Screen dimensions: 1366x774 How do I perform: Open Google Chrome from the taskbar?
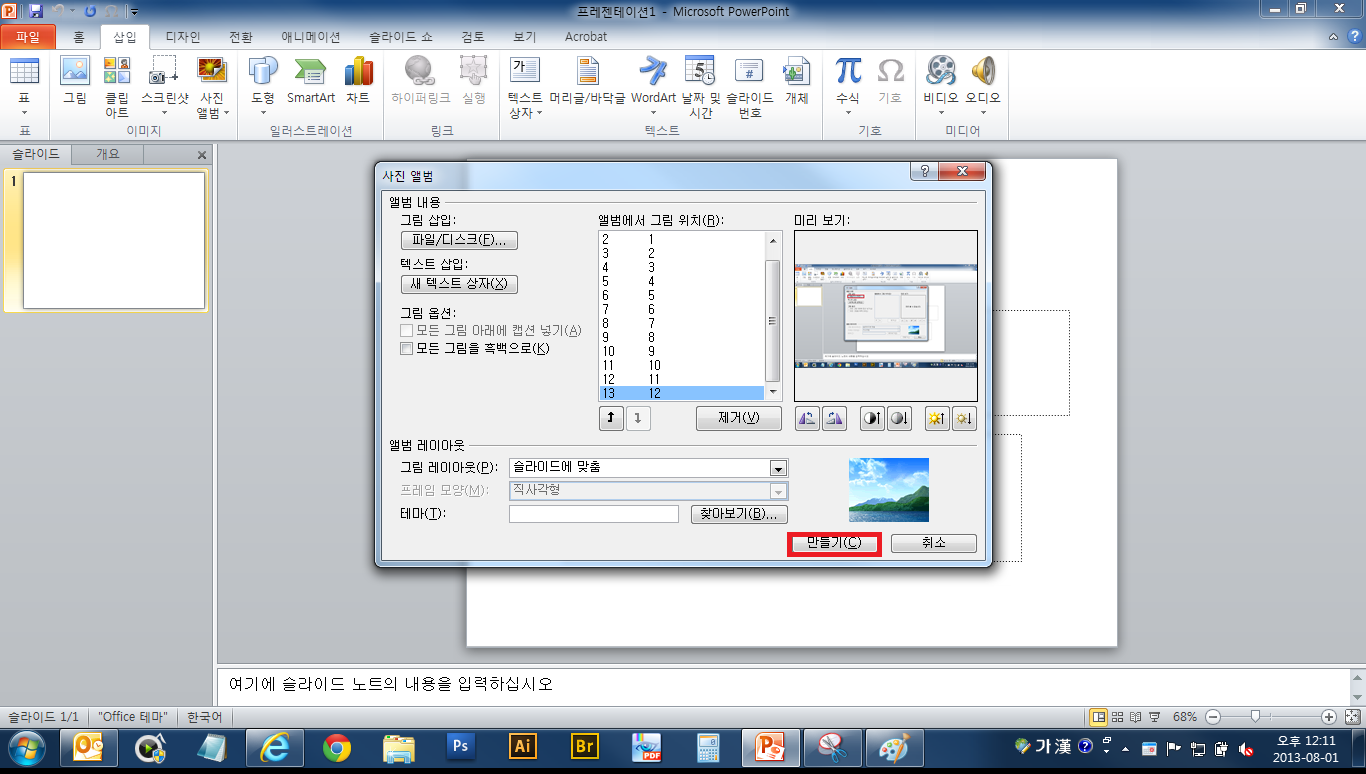tap(337, 747)
